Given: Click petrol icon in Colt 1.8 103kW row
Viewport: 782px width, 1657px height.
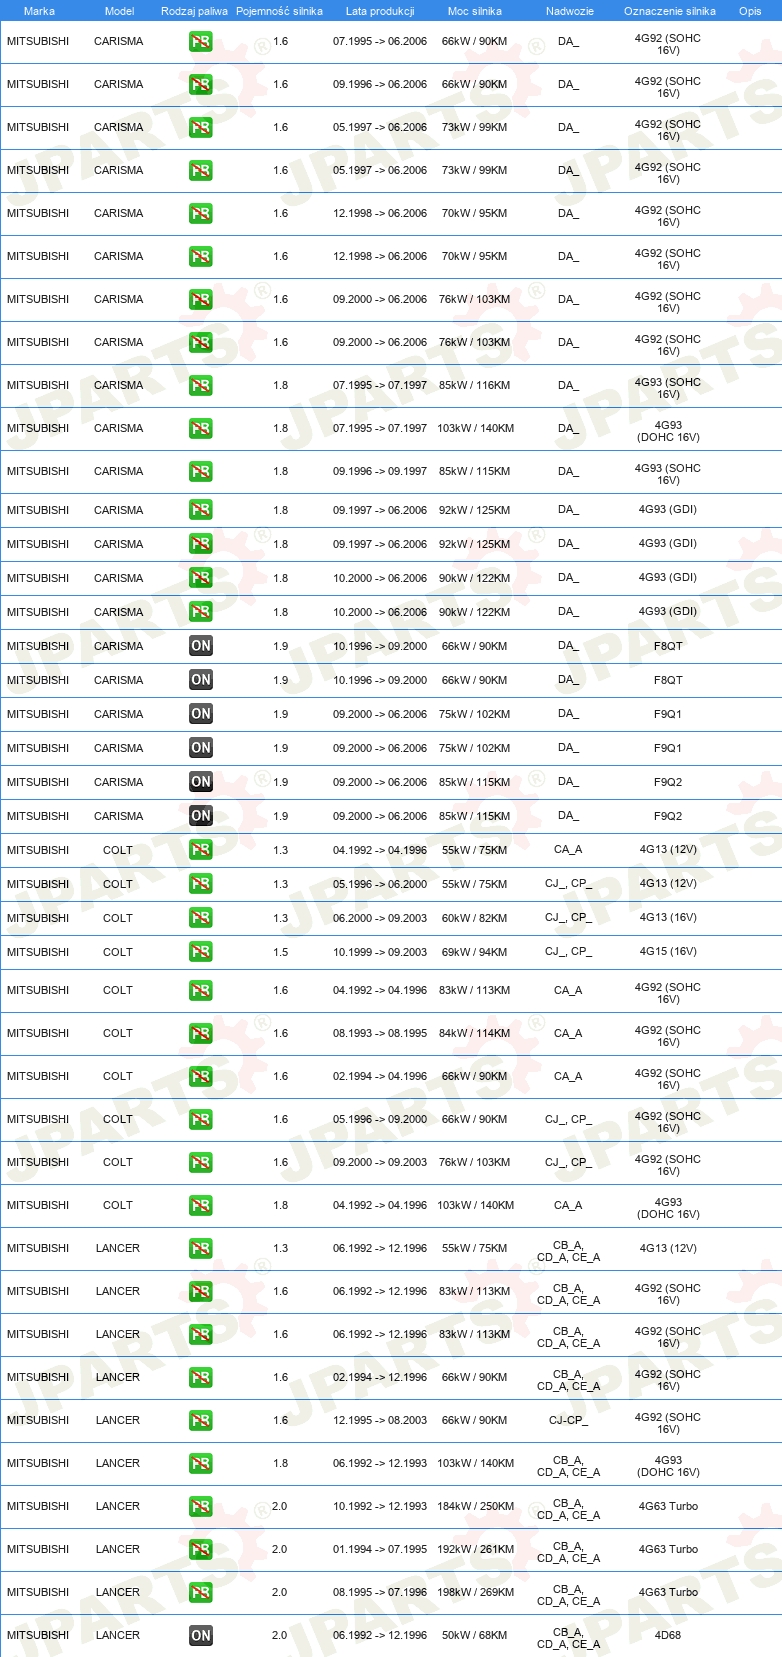Looking at the screenshot, I should (x=201, y=1206).
